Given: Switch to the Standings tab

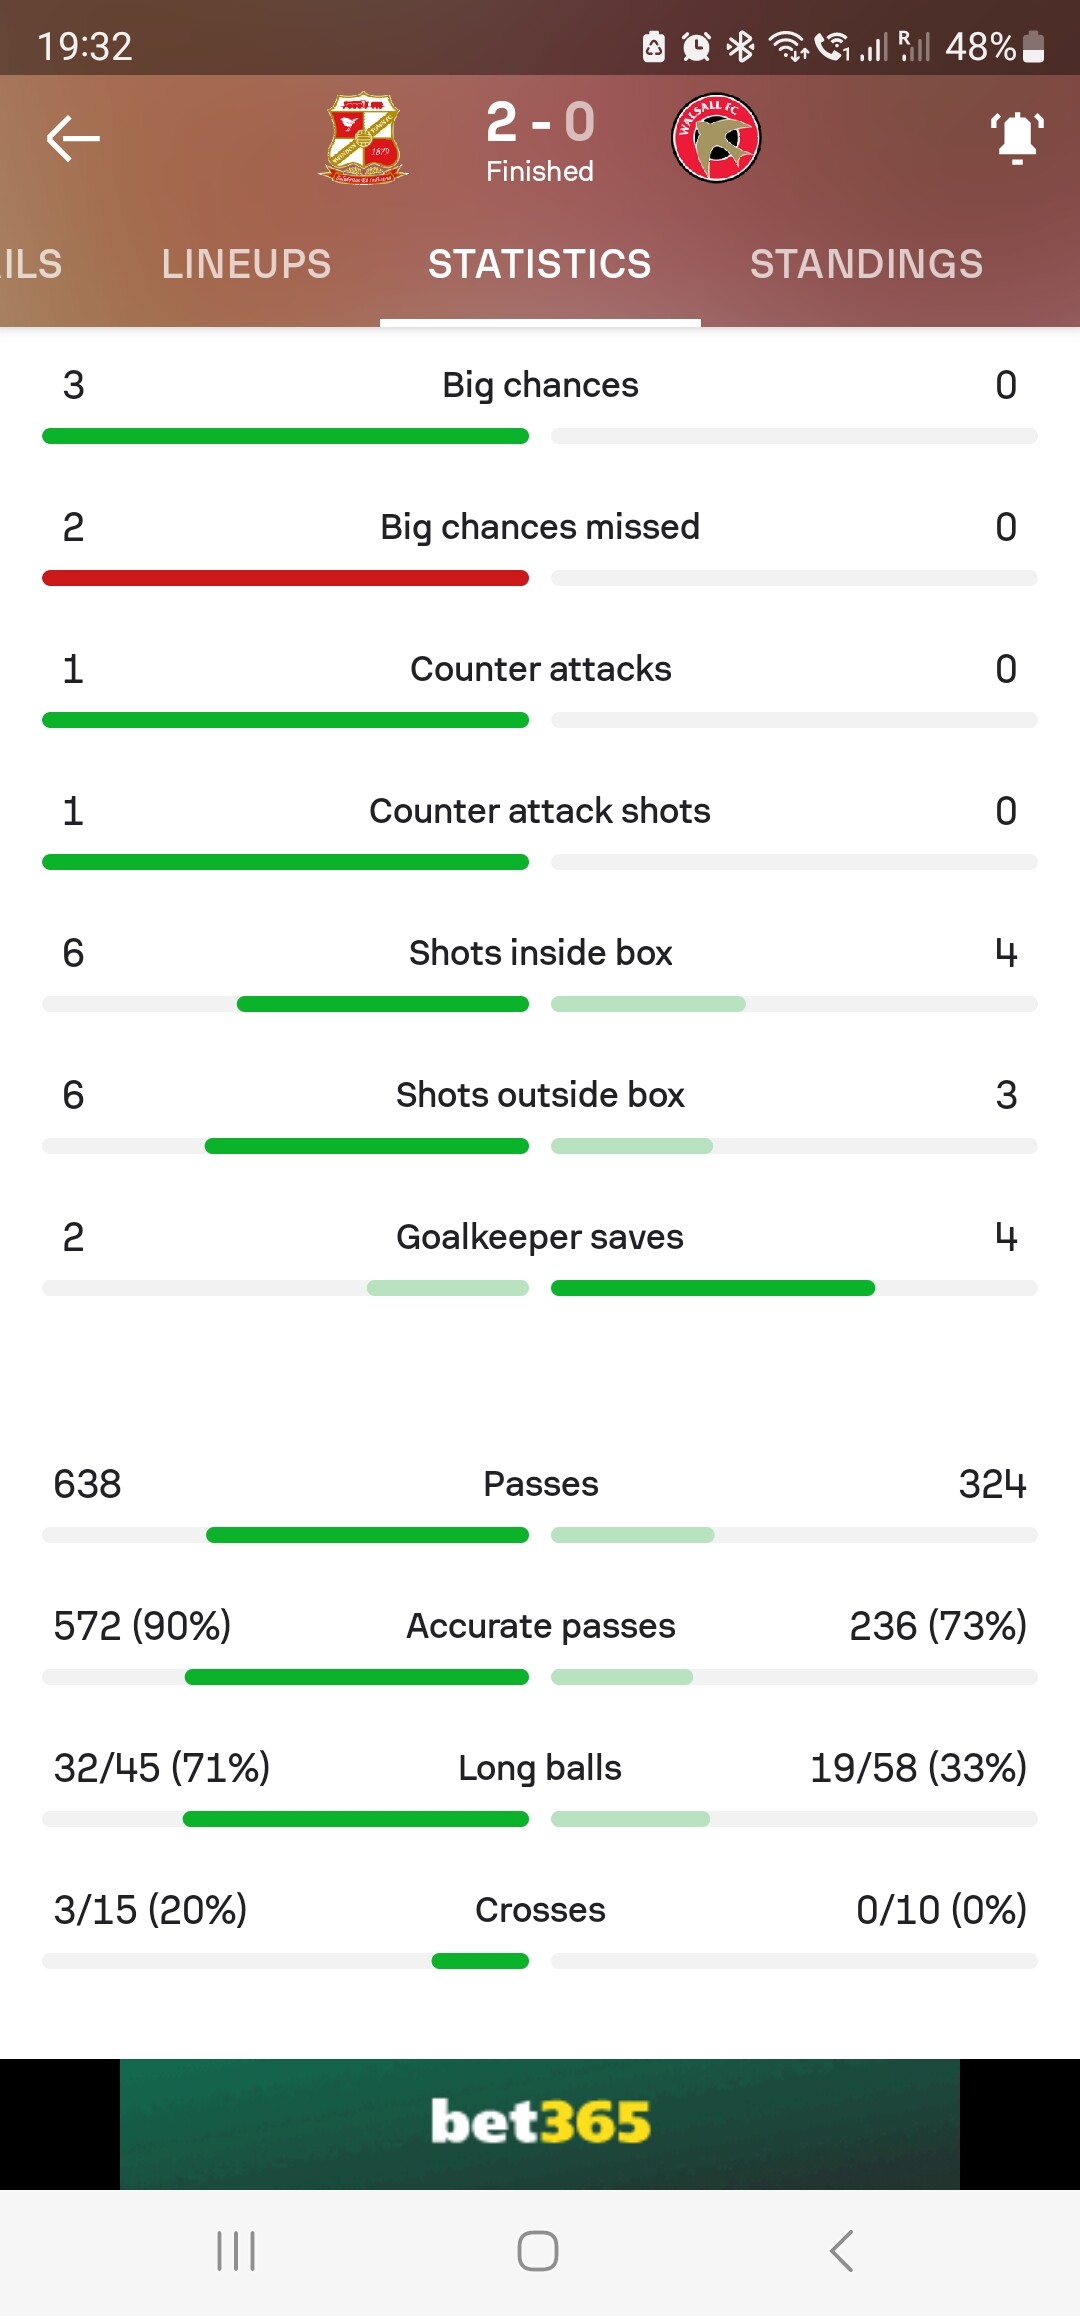Looking at the screenshot, I should 866,264.
